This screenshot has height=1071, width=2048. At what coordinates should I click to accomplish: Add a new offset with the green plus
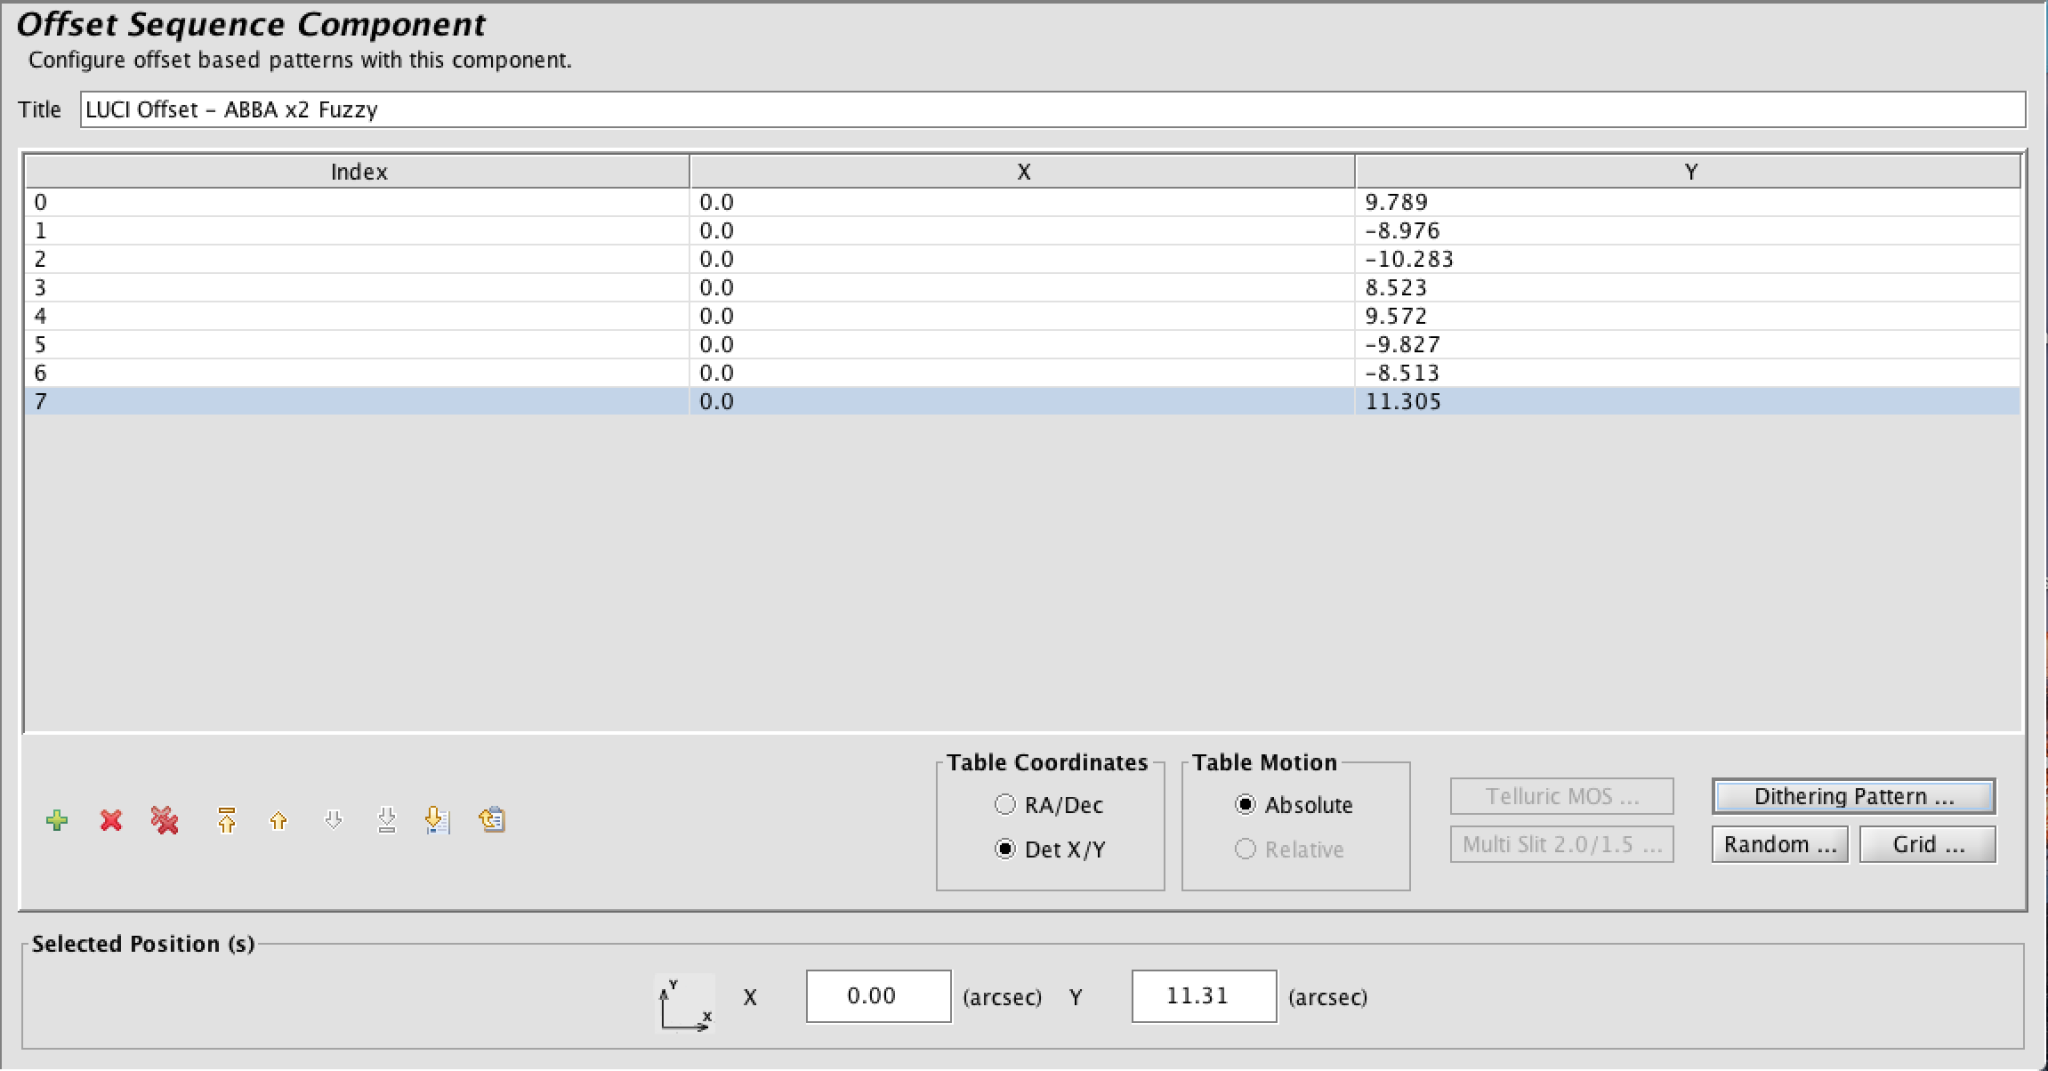(x=57, y=821)
